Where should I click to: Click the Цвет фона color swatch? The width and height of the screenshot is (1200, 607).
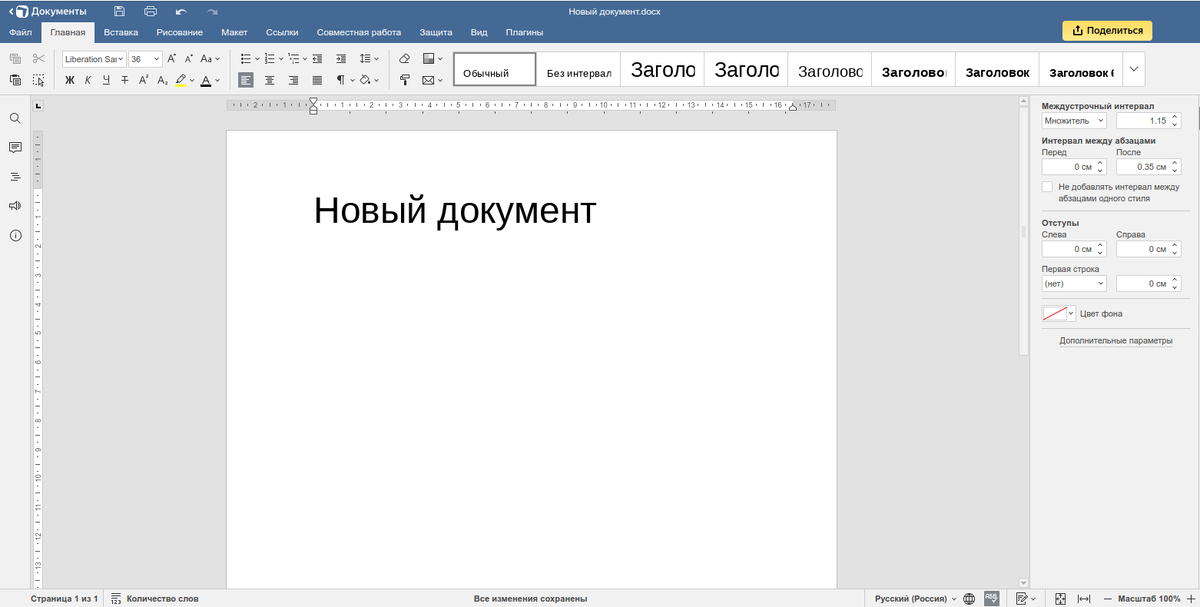pyautogui.click(x=1054, y=313)
